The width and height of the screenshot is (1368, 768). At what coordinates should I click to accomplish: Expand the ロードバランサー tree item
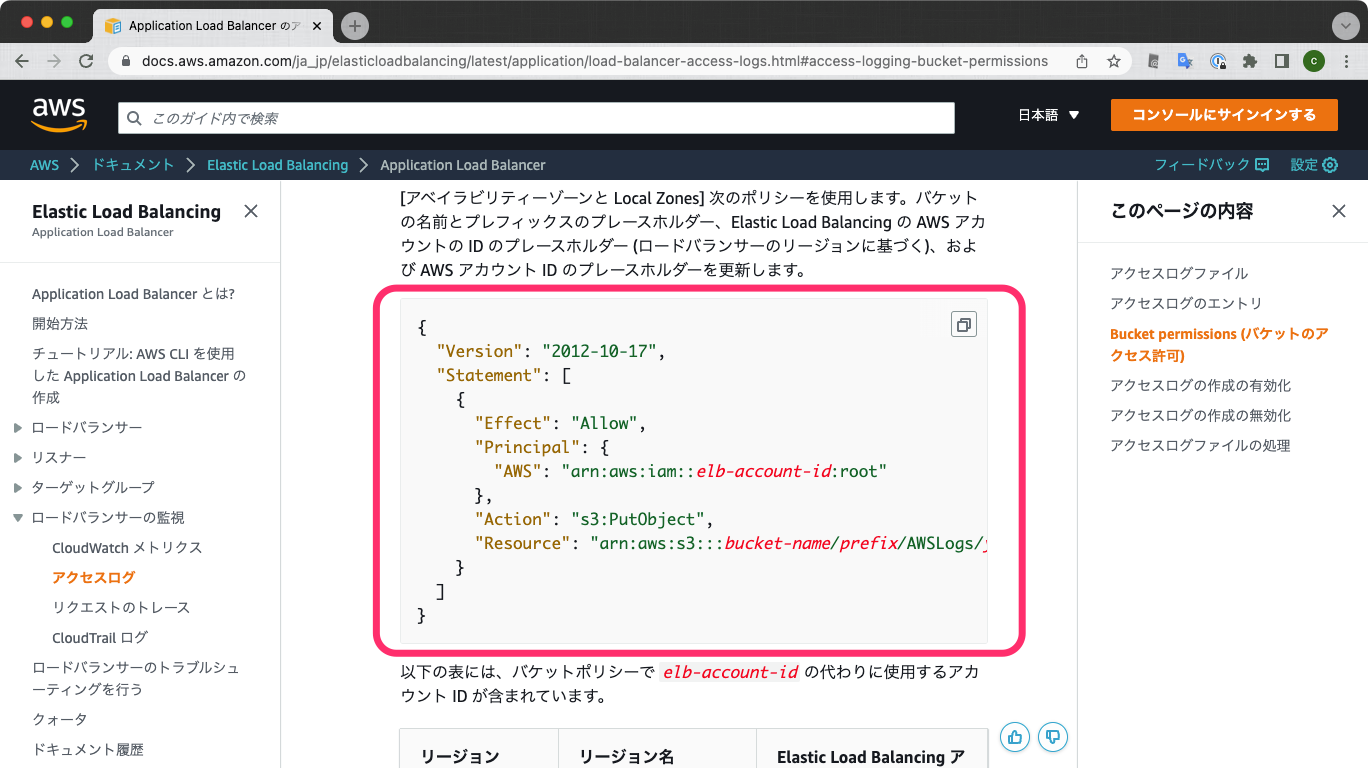18,428
